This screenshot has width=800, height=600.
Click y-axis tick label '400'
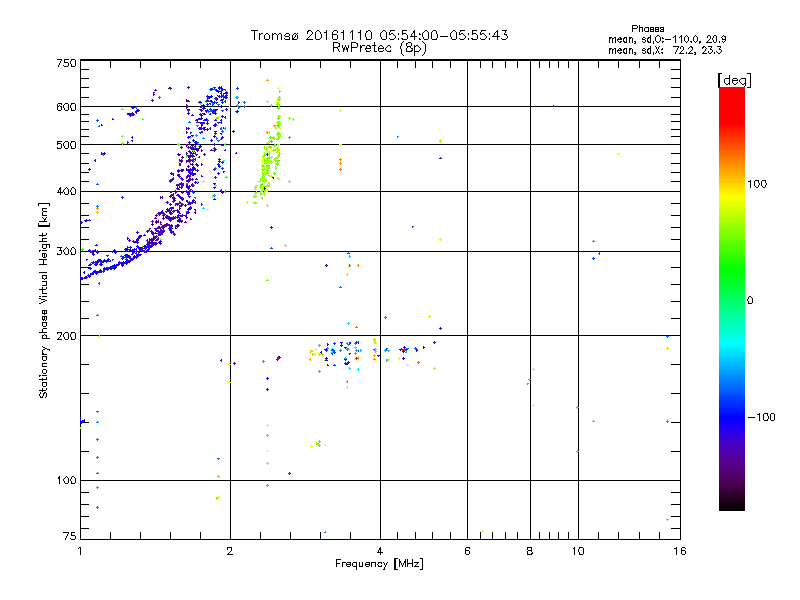point(66,192)
